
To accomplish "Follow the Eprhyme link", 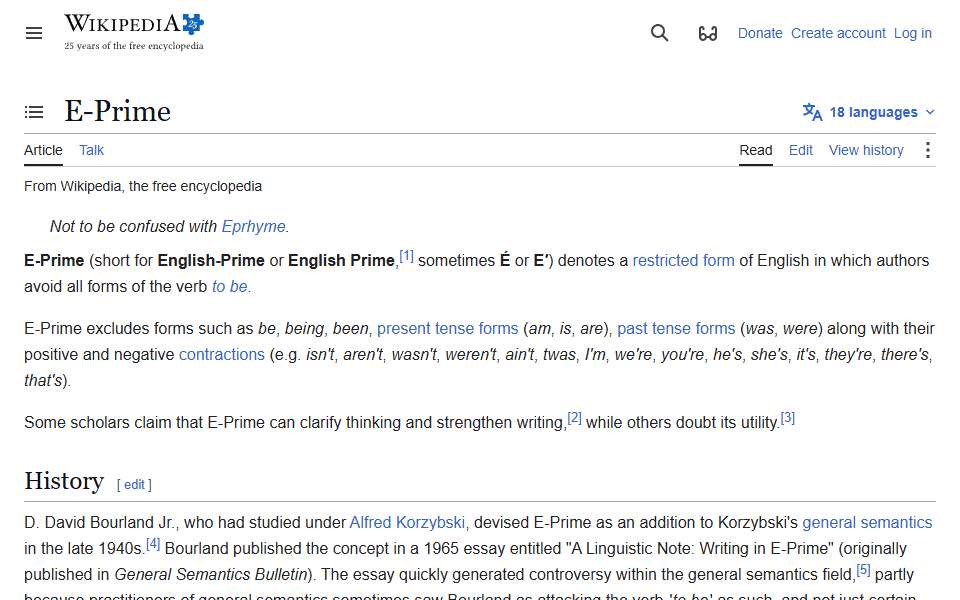I will click(x=253, y=227).
